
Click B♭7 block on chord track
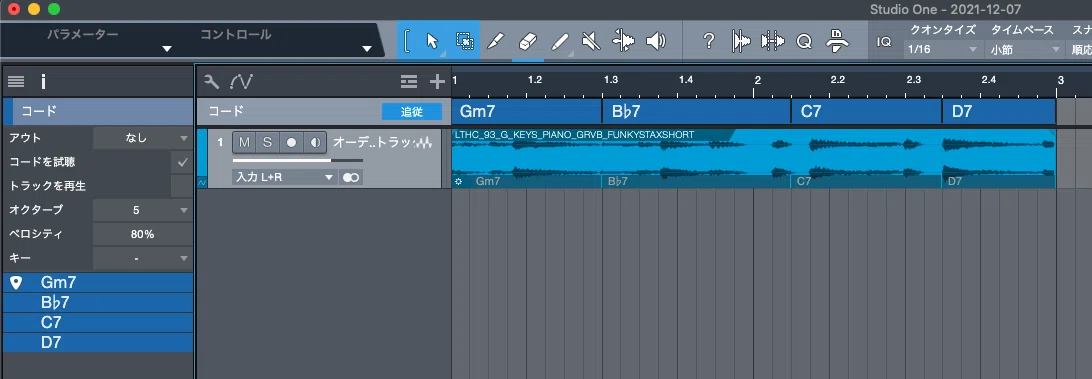click(x=696, y=111)
